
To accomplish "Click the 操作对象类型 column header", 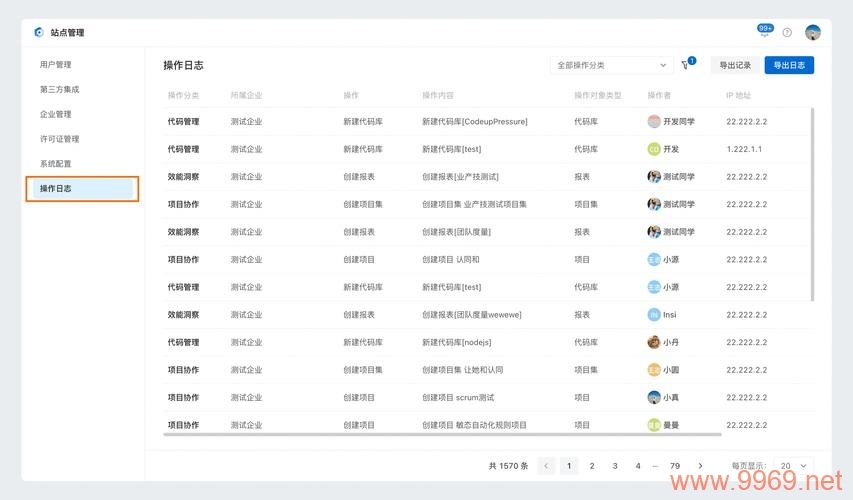I will [597, 95].
